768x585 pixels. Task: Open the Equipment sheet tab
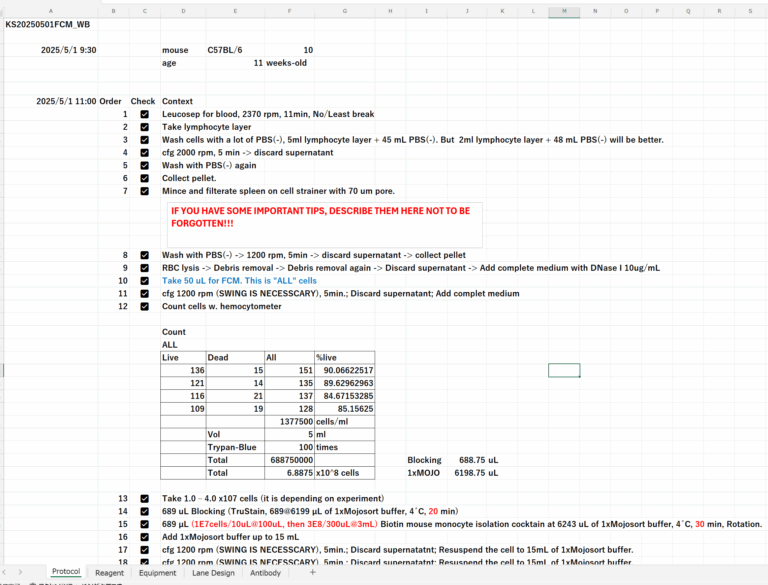click(x=157, y=573)
